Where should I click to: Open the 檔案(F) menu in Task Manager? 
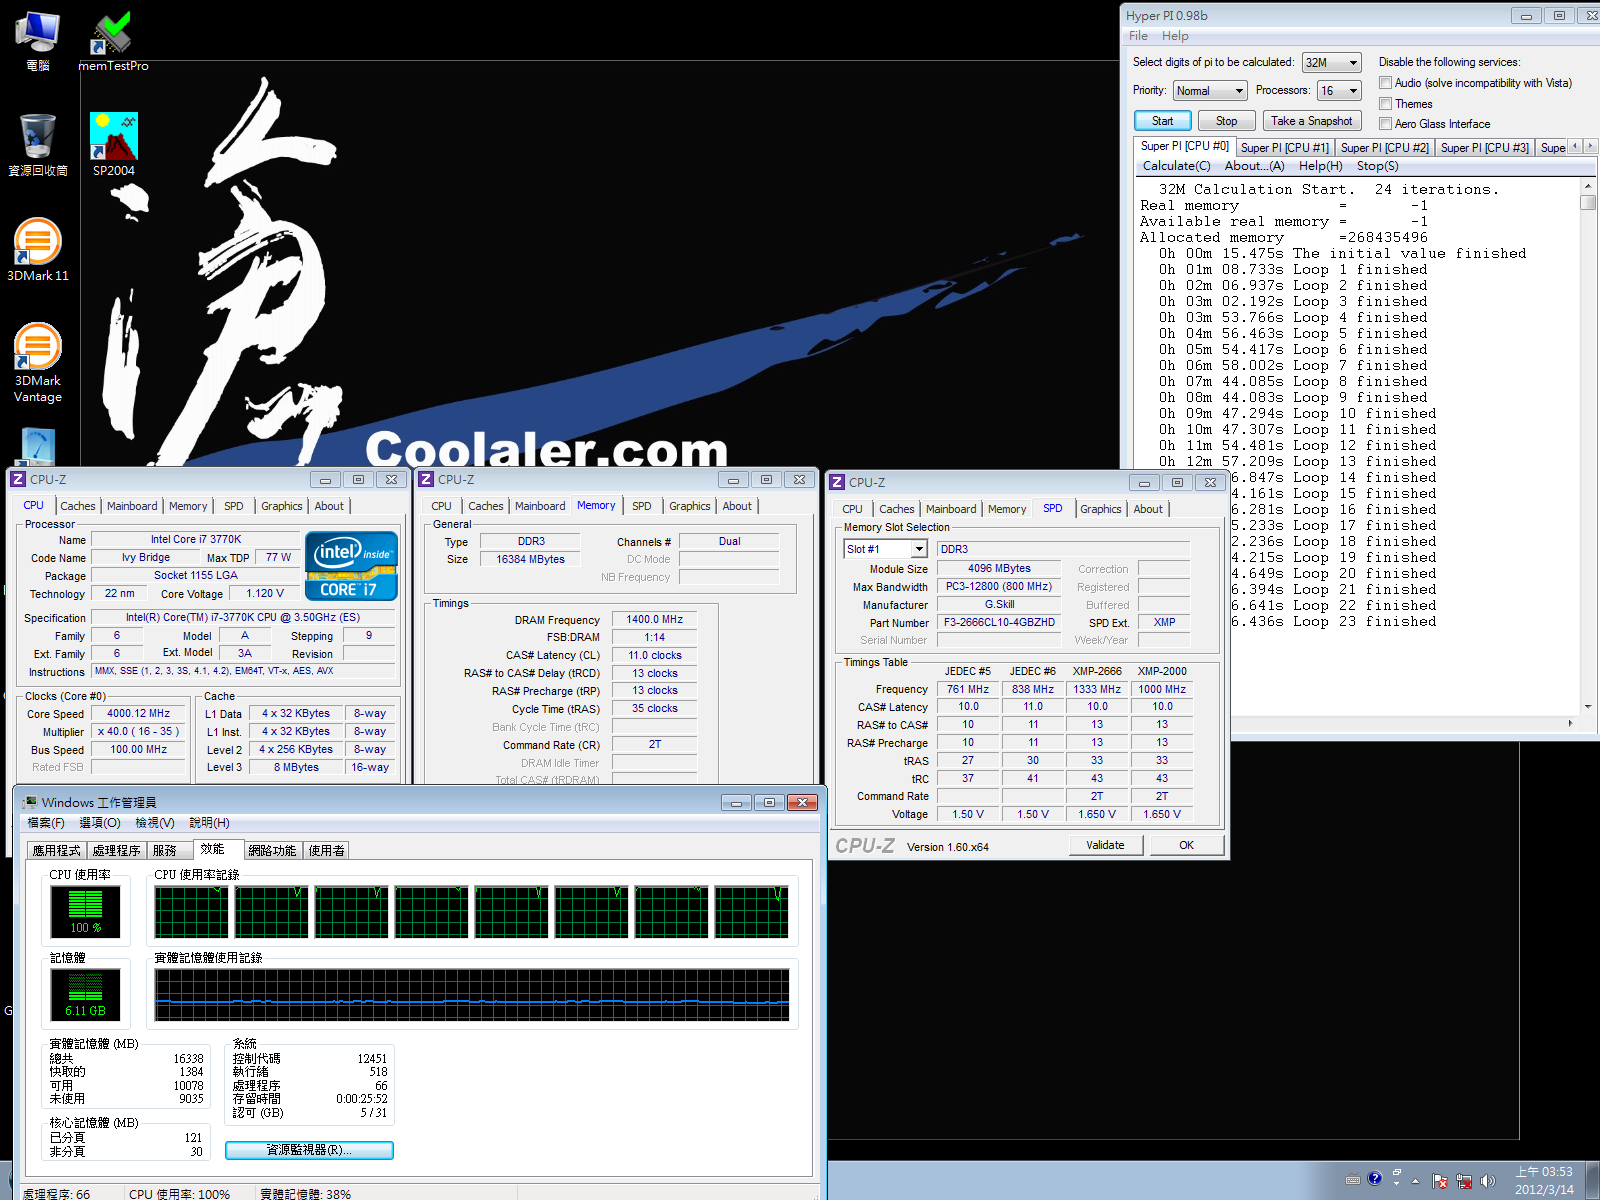coord(46,823)
